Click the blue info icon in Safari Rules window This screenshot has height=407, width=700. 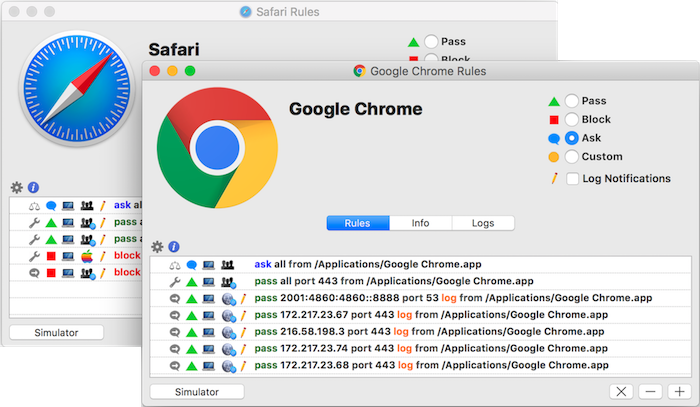tap(33, 187)
